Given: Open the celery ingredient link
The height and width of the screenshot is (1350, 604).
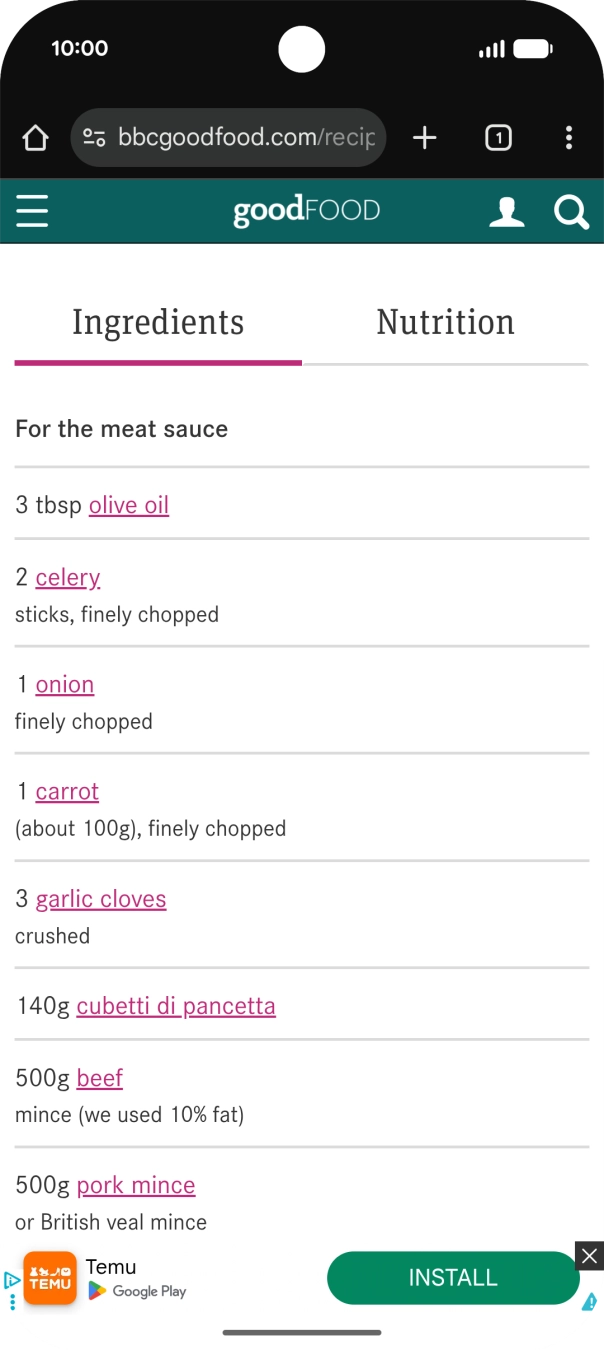Looking at the screenshot, I should click(x=68, y=577).
